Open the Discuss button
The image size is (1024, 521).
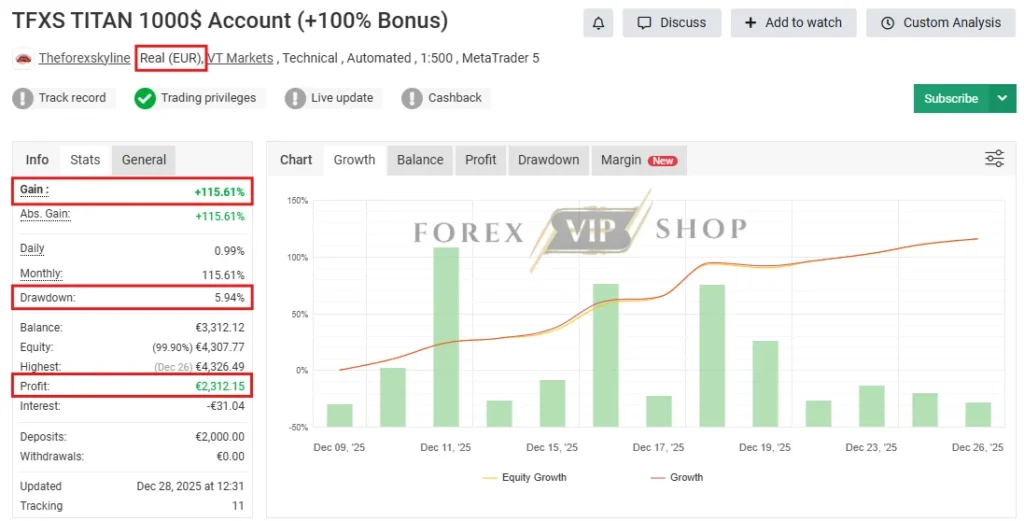coord(671,23)
